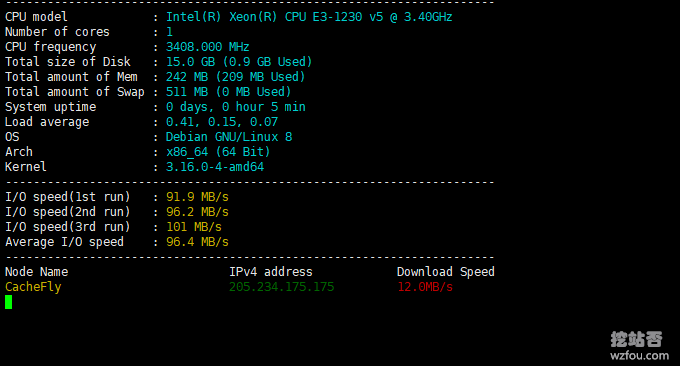Click the 3rd run I/O speed 101 MB/s

pyautogui.click(x=194, y=227)
